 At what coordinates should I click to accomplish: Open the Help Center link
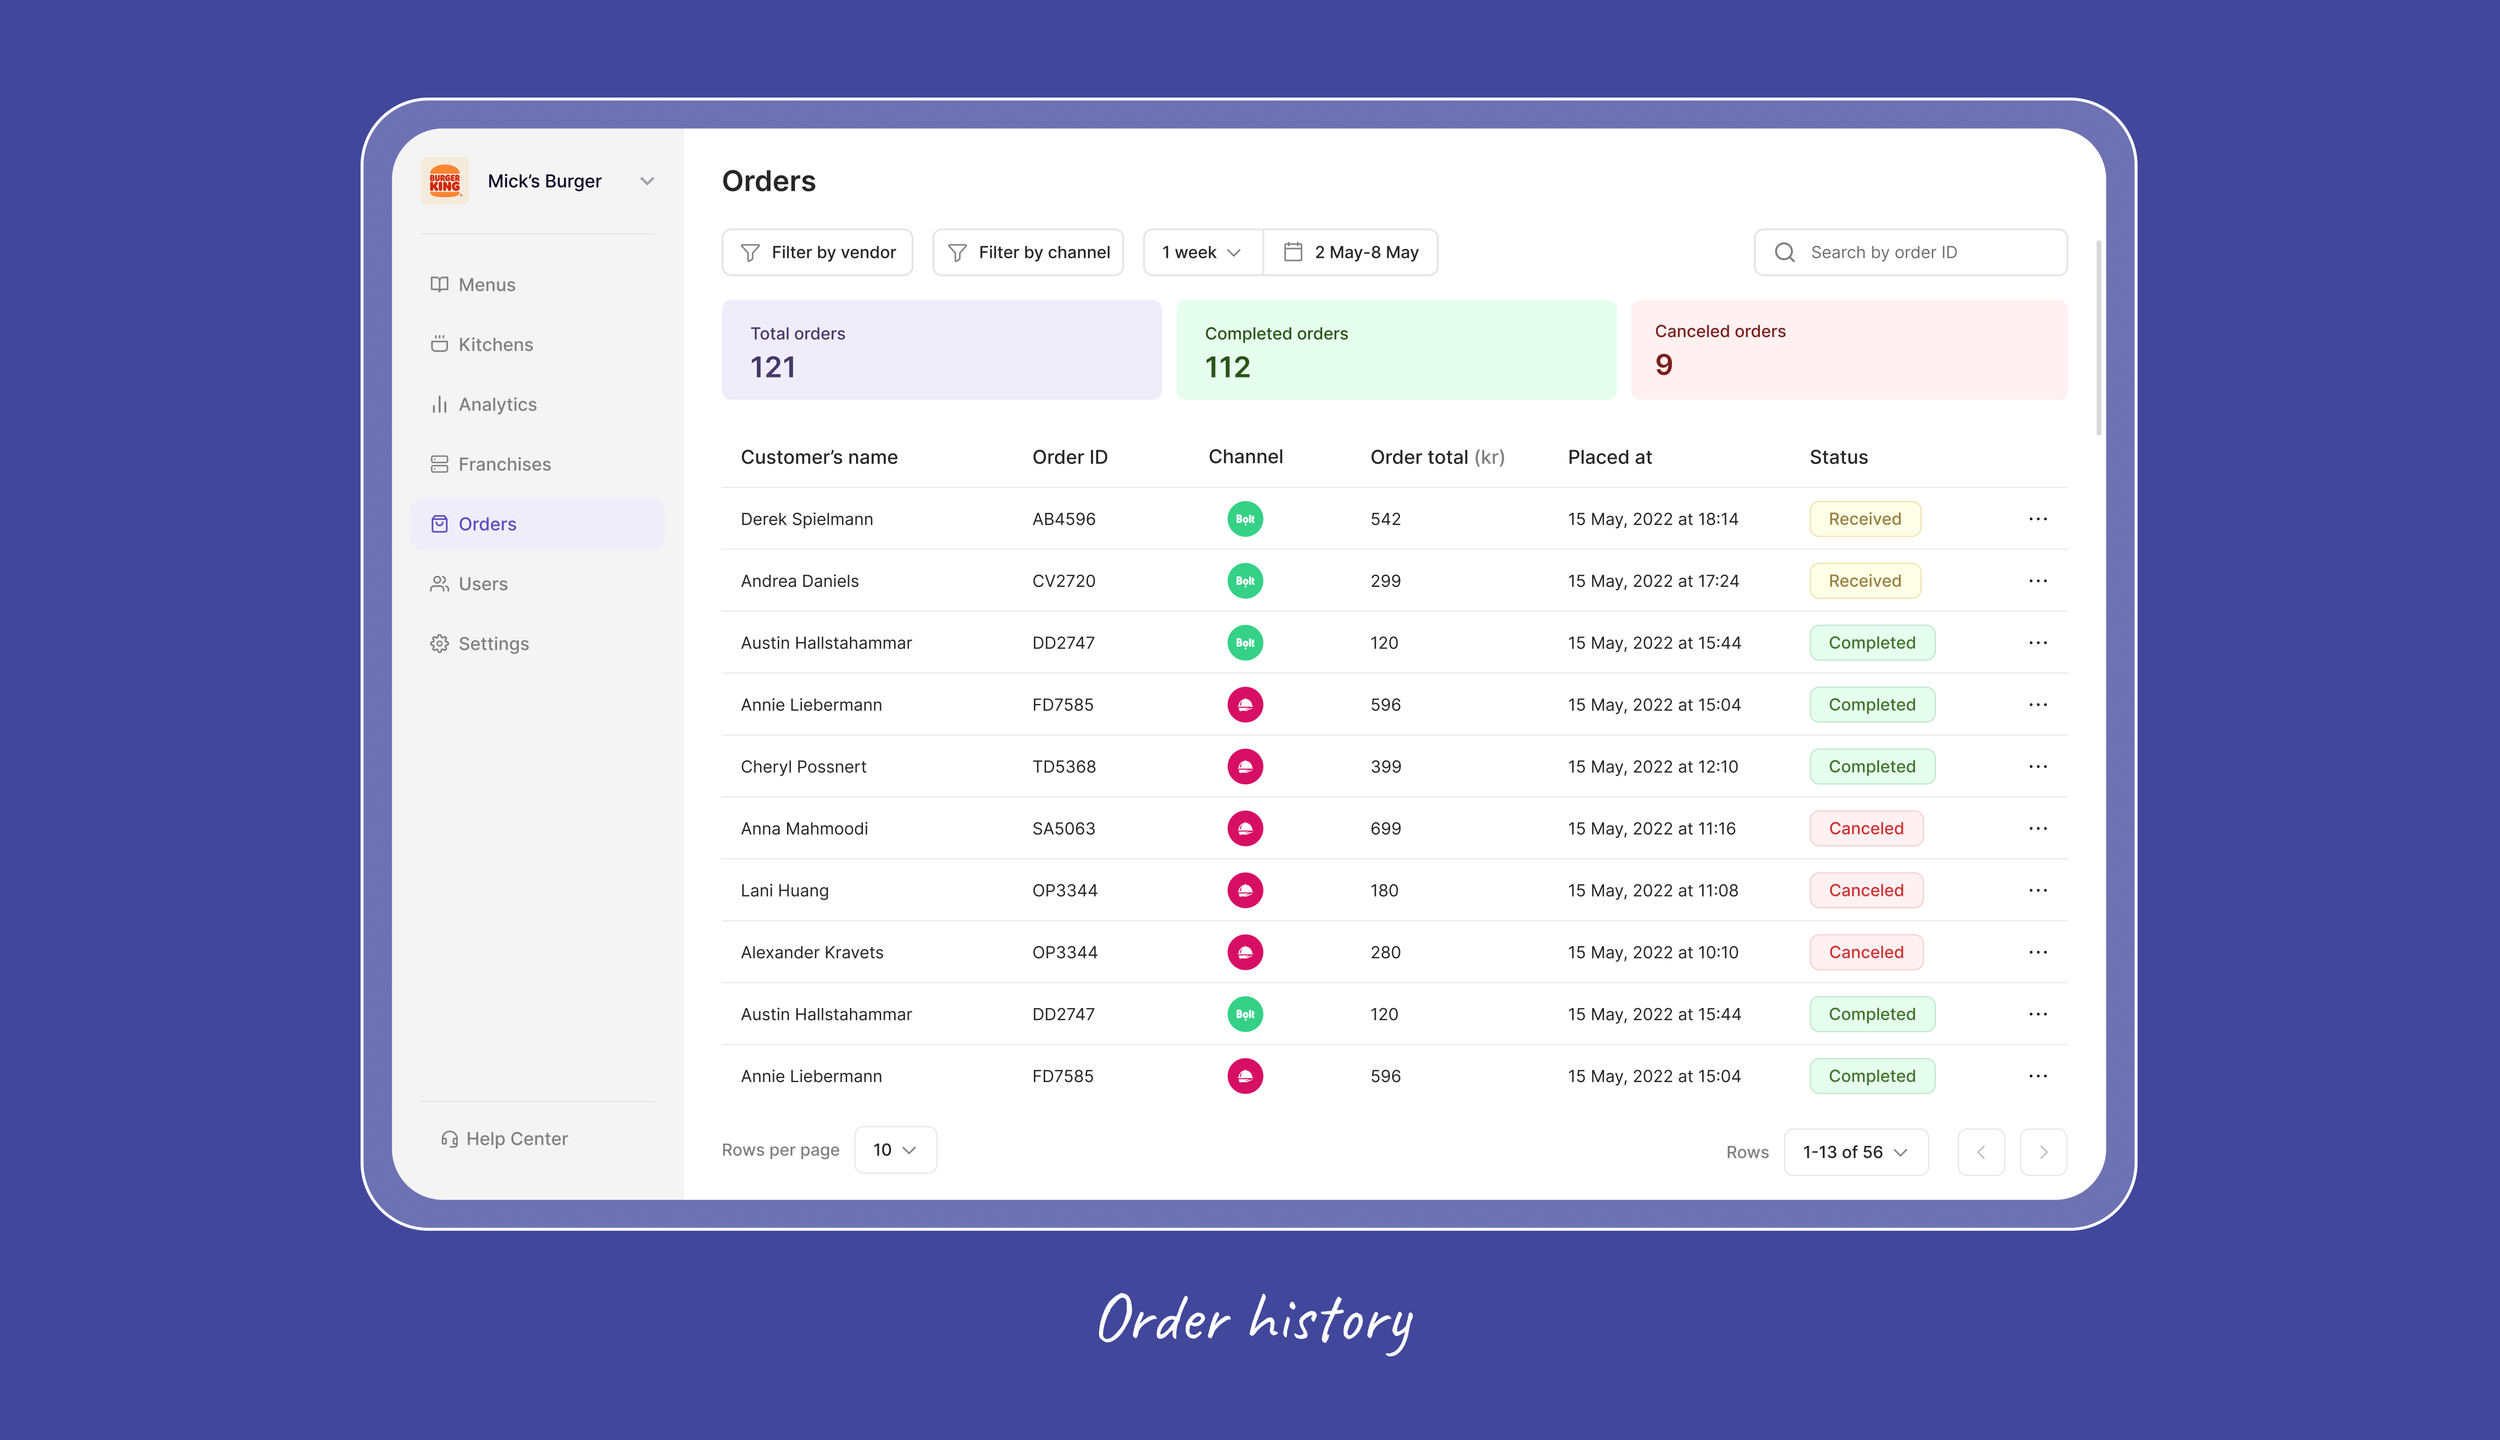(505, 1139)
